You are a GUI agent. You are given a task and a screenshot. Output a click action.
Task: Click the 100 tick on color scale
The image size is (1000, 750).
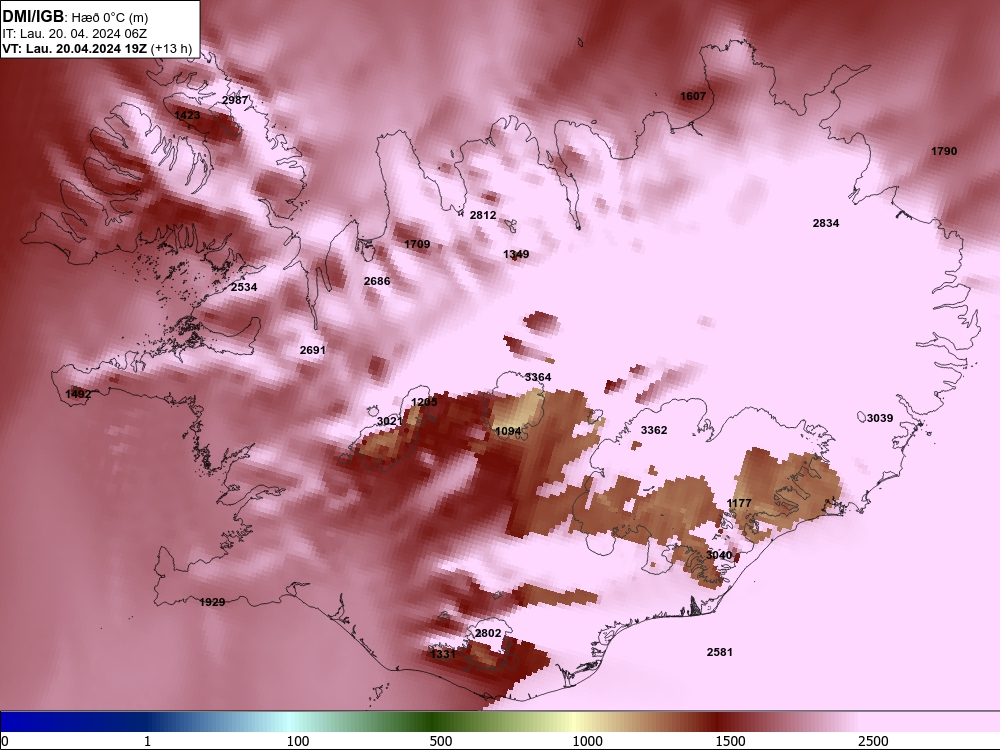click(298, 741)
